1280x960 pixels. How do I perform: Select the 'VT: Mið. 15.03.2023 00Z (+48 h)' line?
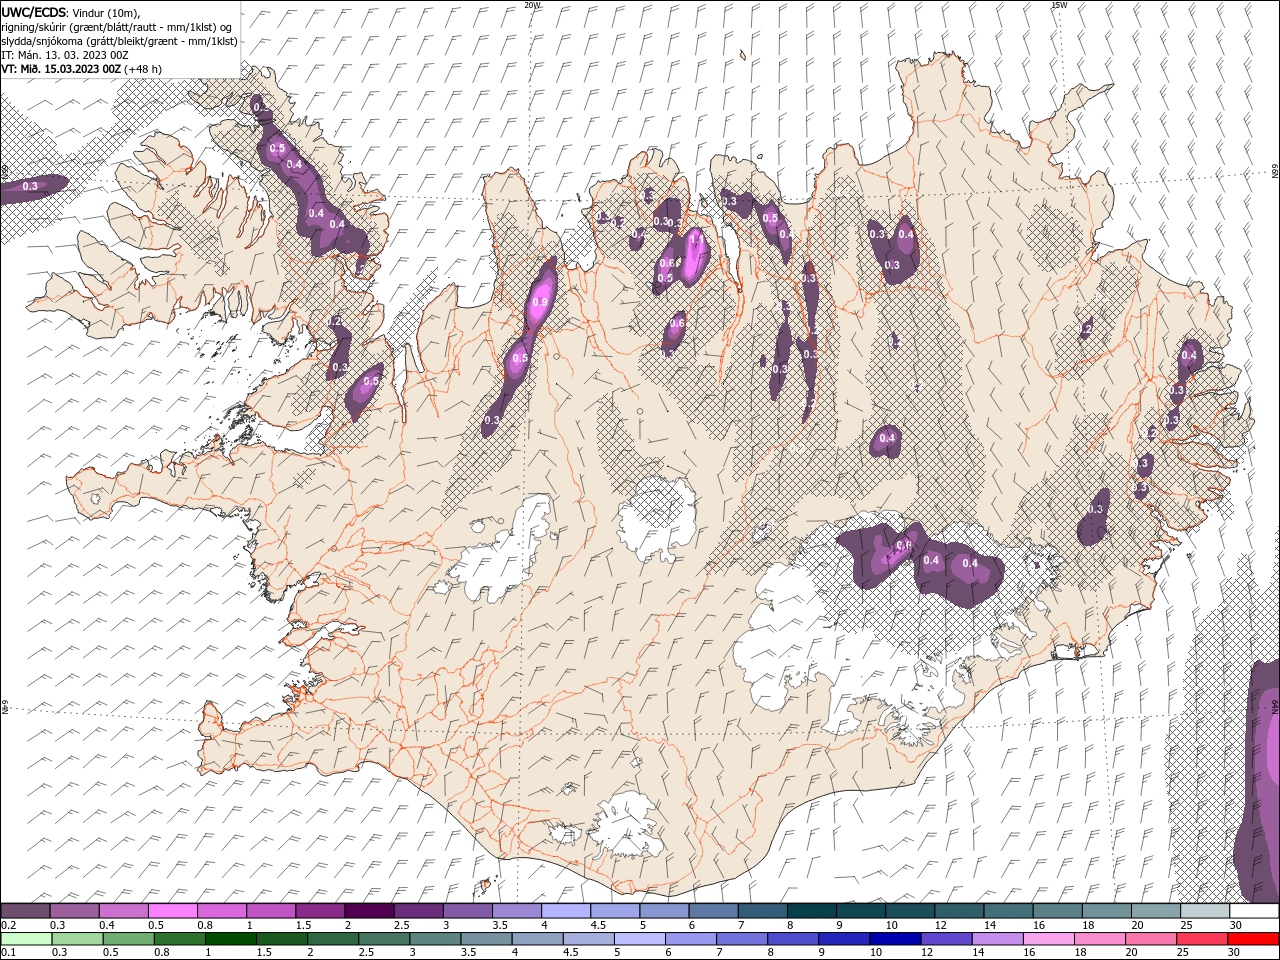[x=81, y=69]
